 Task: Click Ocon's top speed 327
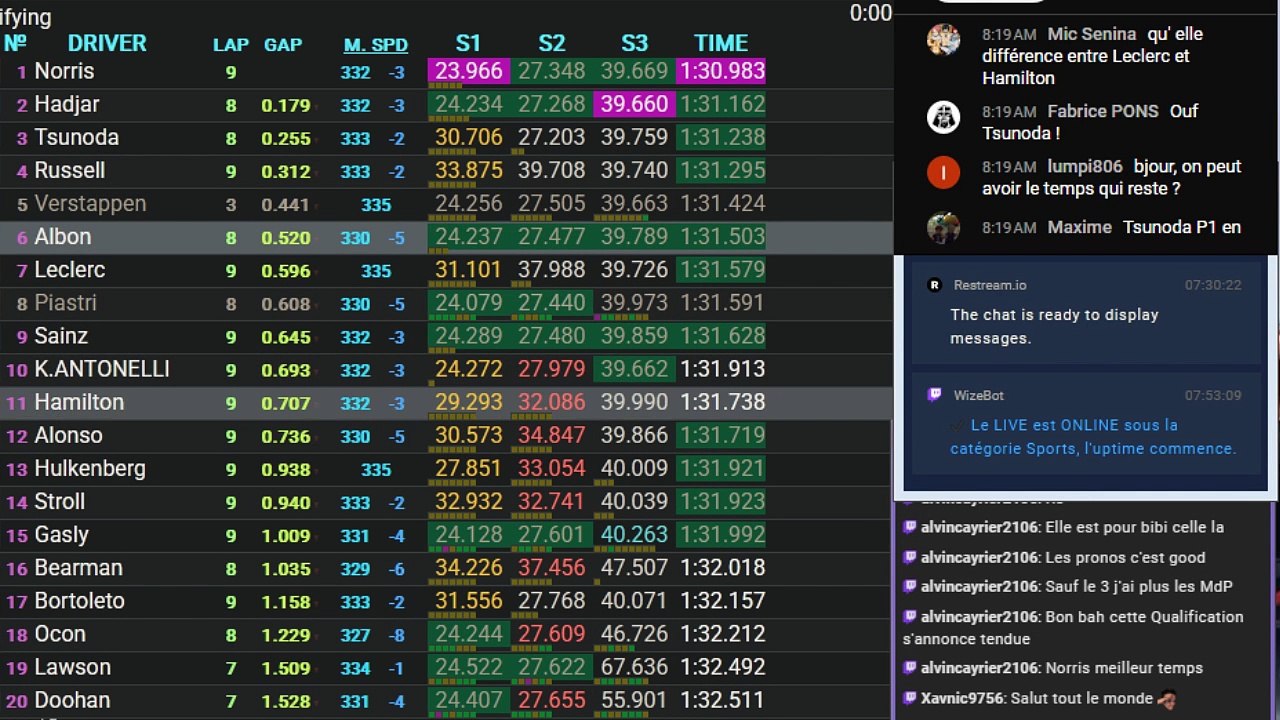coord(355,634)
